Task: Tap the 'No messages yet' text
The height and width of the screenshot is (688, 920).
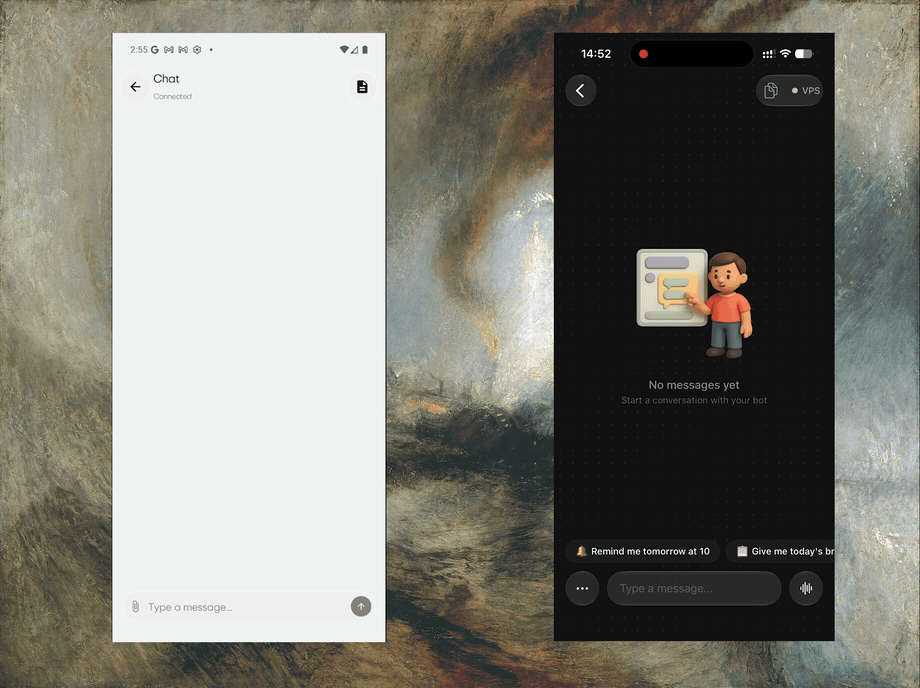Action: (x=694, y=385)
